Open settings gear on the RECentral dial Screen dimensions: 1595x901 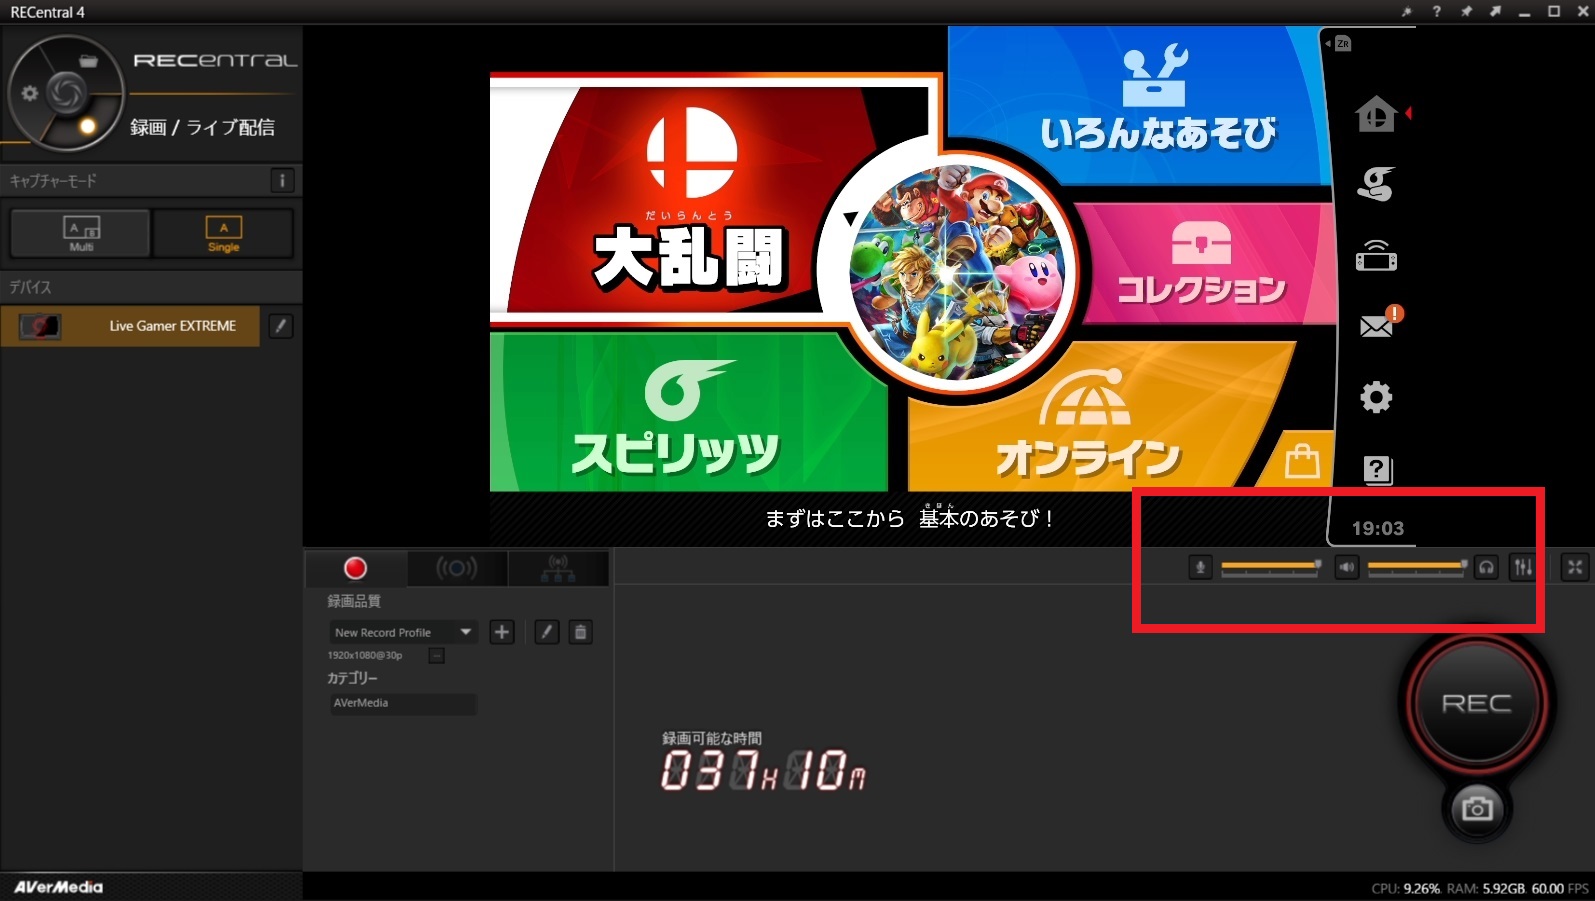(x=30, y=93)
